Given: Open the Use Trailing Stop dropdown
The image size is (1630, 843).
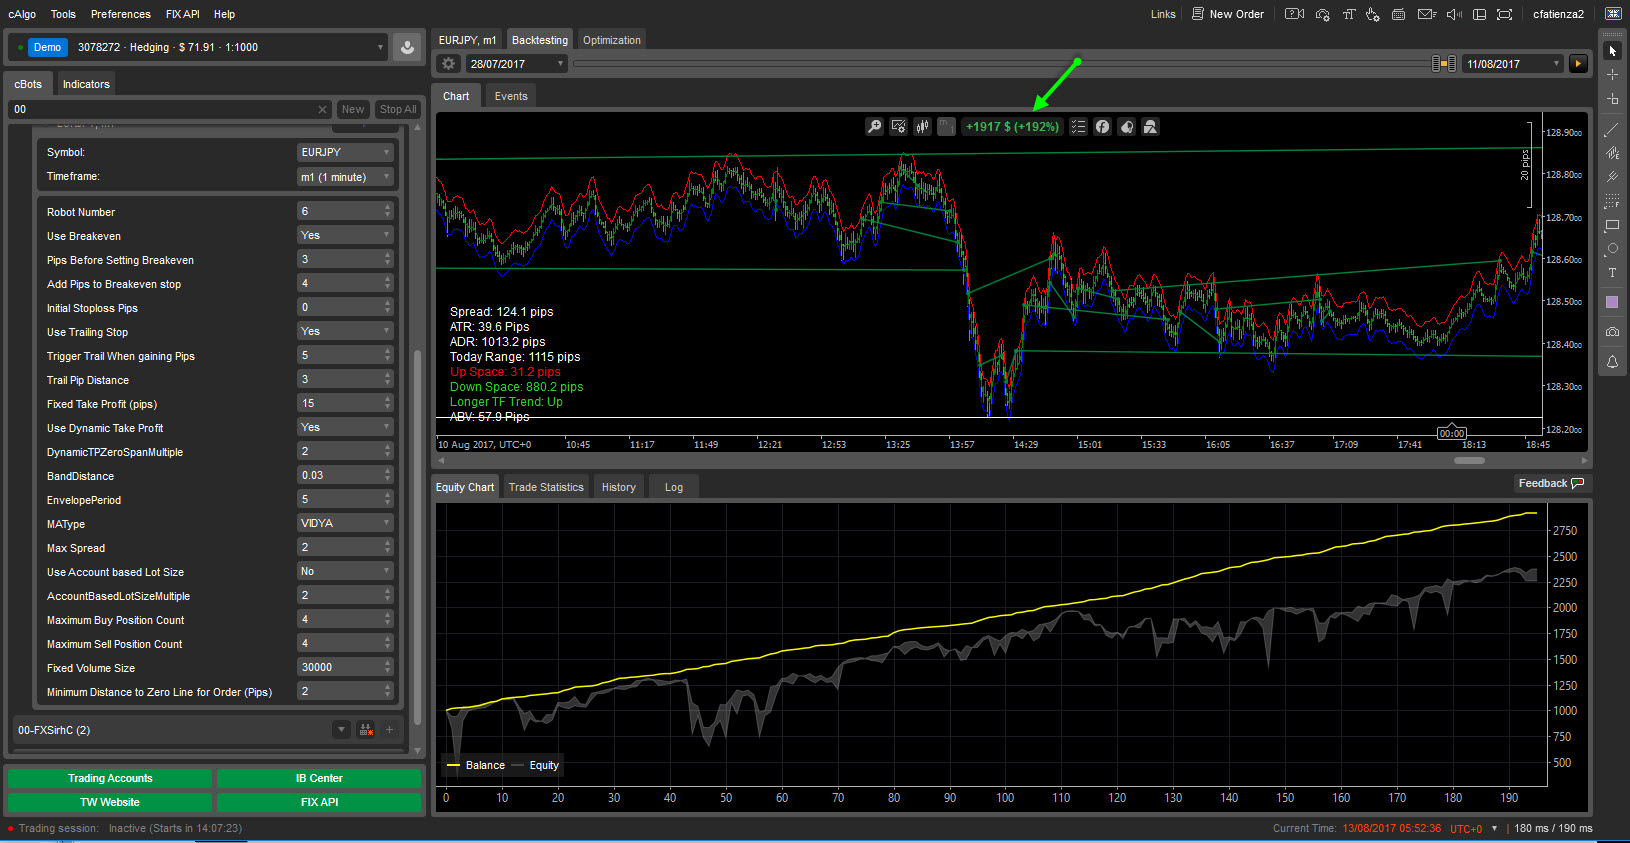Looking at the screenshot, I should tap(345, 331).
